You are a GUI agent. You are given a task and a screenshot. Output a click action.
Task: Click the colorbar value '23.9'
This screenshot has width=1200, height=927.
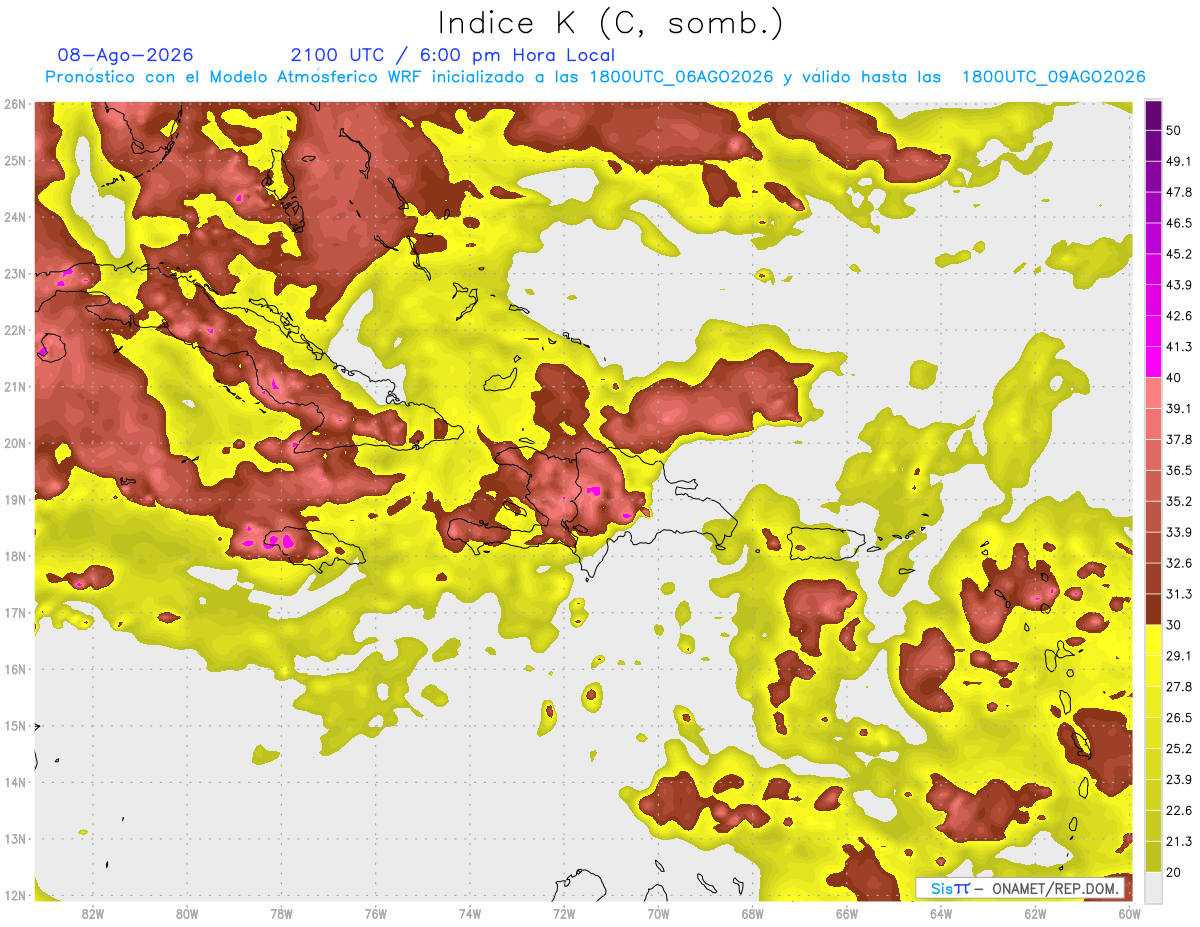[1179, 780]
